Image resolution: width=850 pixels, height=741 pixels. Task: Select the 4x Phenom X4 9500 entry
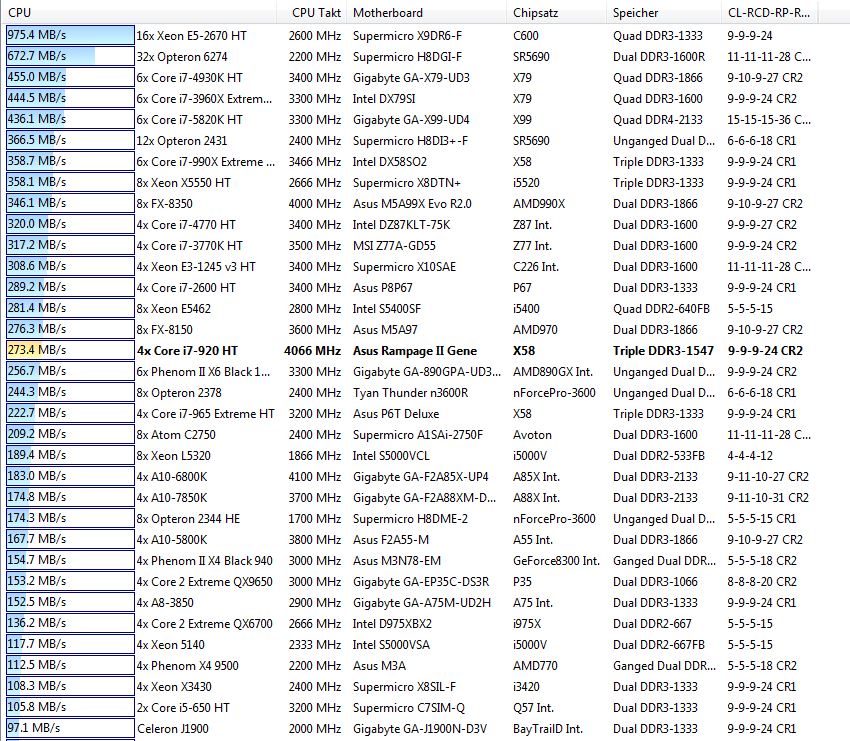click(x=188, y=666)
